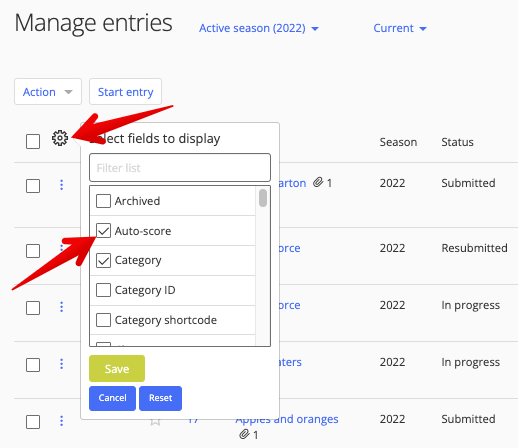Click the Reset button
Image resolution: width=518 pixels, height=448 pixels.
160,398
